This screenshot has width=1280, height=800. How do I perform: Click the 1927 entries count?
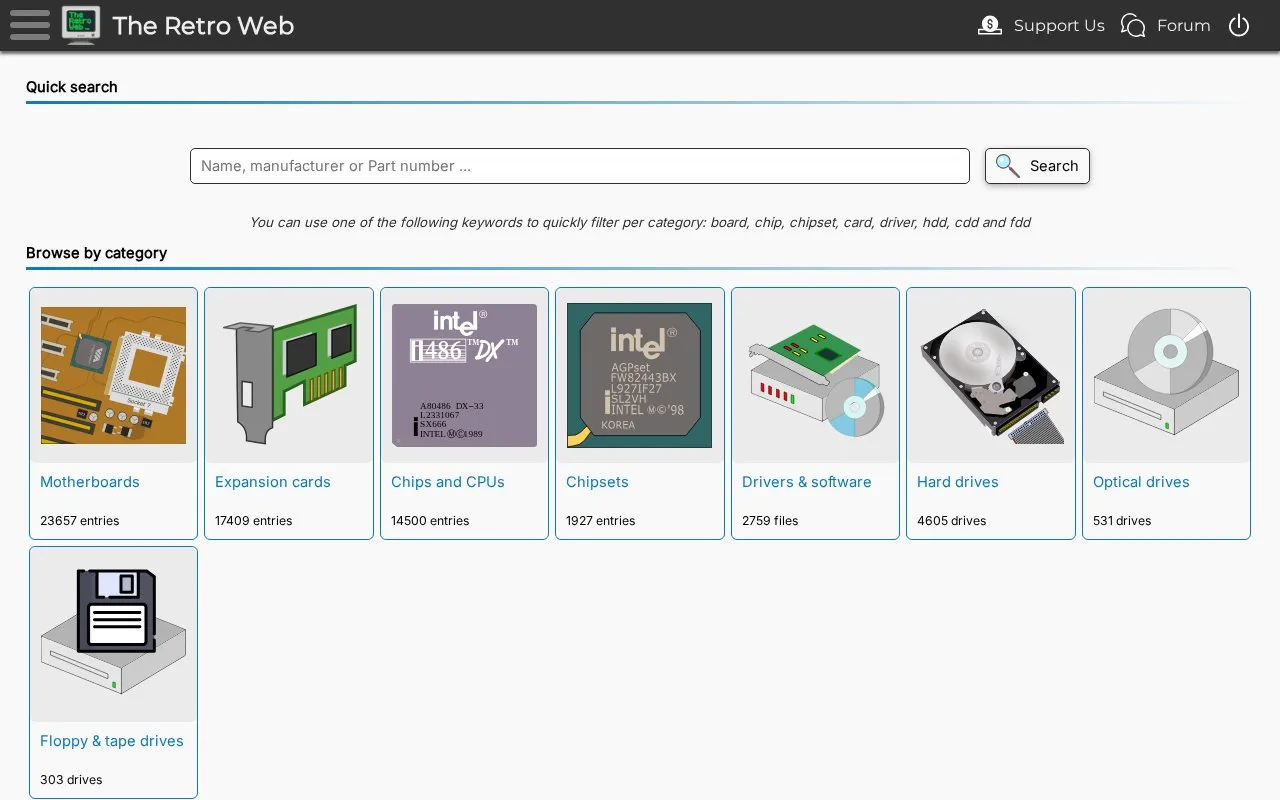pyautogui.click(x=601, y=521)
